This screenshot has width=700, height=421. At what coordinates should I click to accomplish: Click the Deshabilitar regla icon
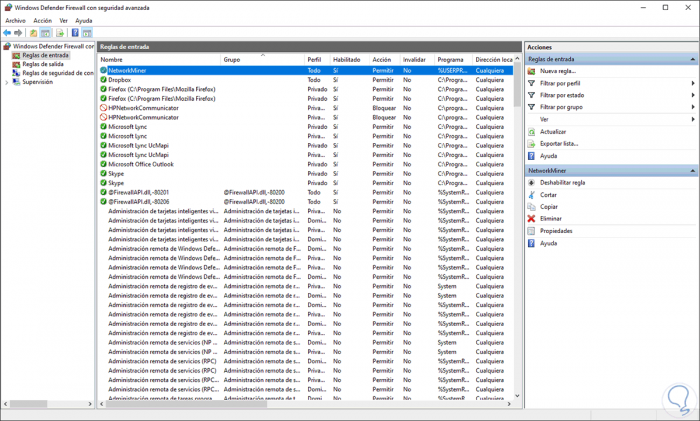[531, 183]
